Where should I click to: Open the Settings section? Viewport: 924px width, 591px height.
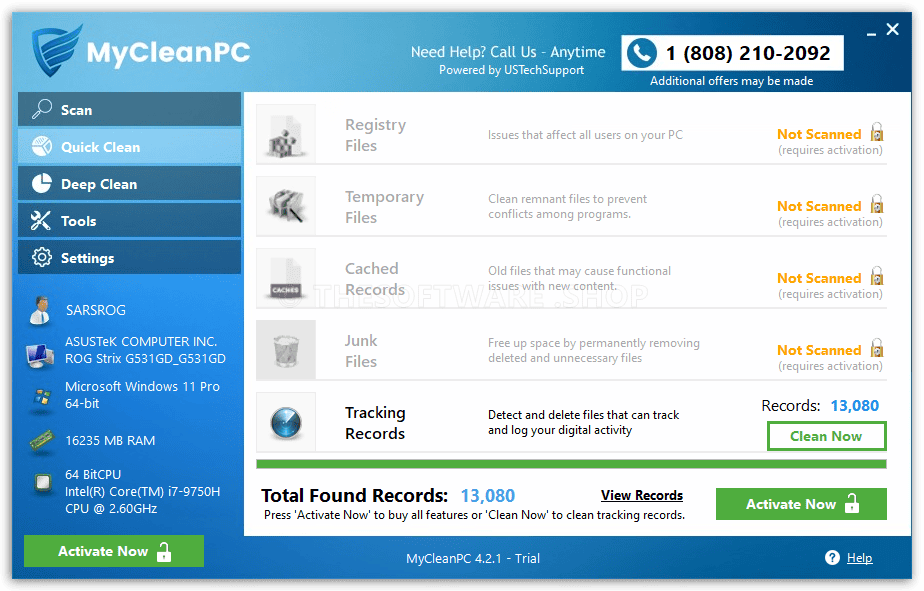pos(130,257)
